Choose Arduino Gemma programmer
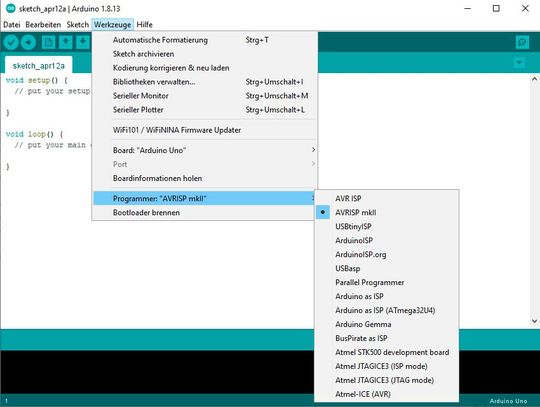Screen dimensions: 540x407 387,324
